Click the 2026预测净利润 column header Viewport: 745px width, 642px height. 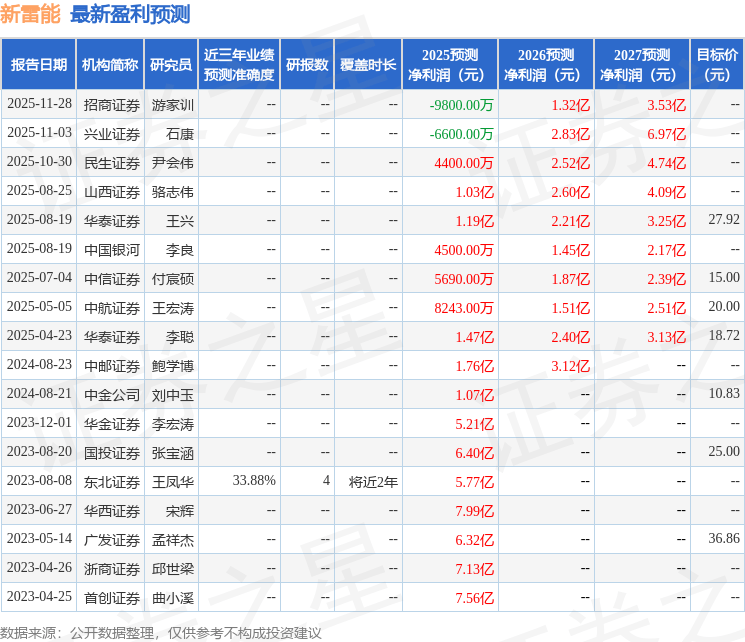click(x=546, y=65)
